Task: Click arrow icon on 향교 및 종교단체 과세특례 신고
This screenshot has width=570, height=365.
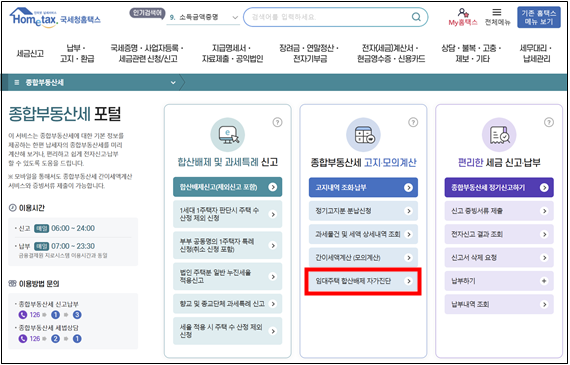Action: [x=272, y=304]
